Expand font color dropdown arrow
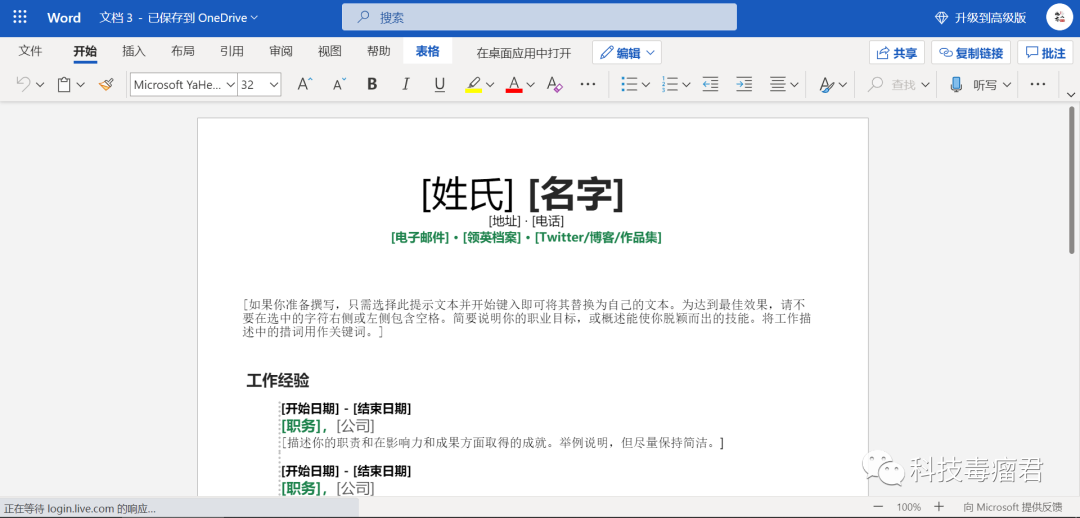Image resolution: width=1080 pixels, height=518 pixels. pos(530,85)
